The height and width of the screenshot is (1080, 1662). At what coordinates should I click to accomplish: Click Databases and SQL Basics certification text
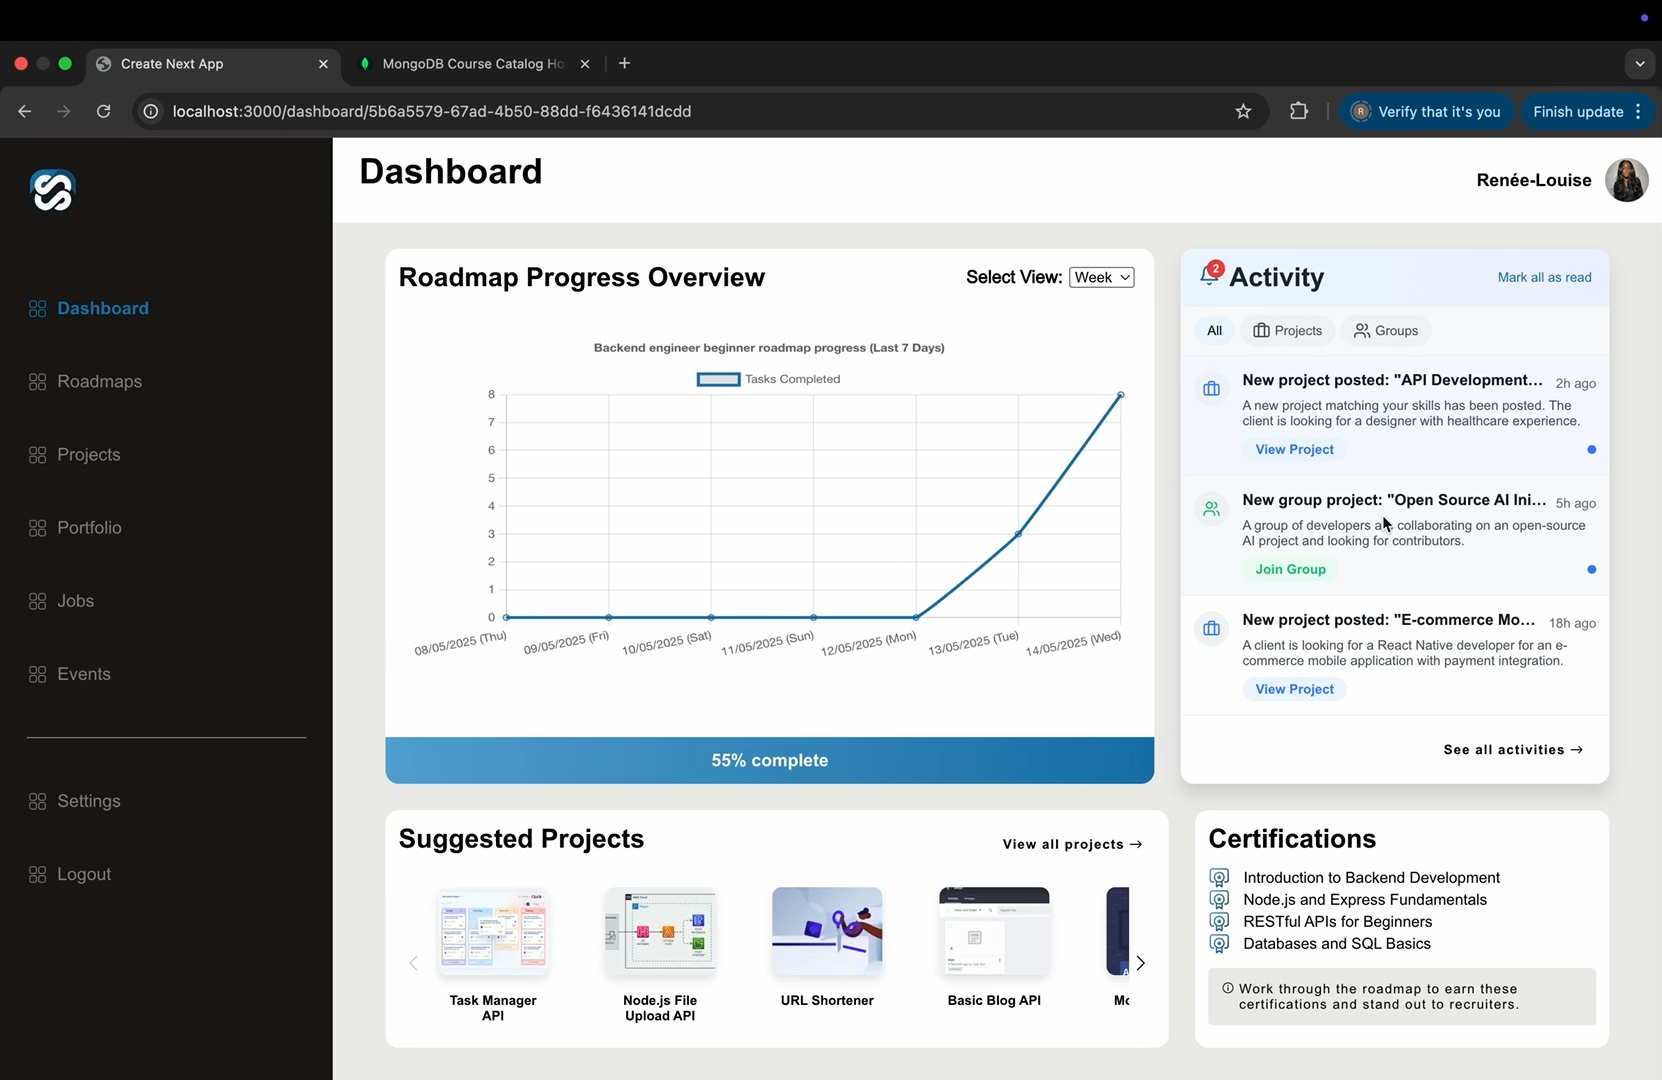(x=1336, y=943)
